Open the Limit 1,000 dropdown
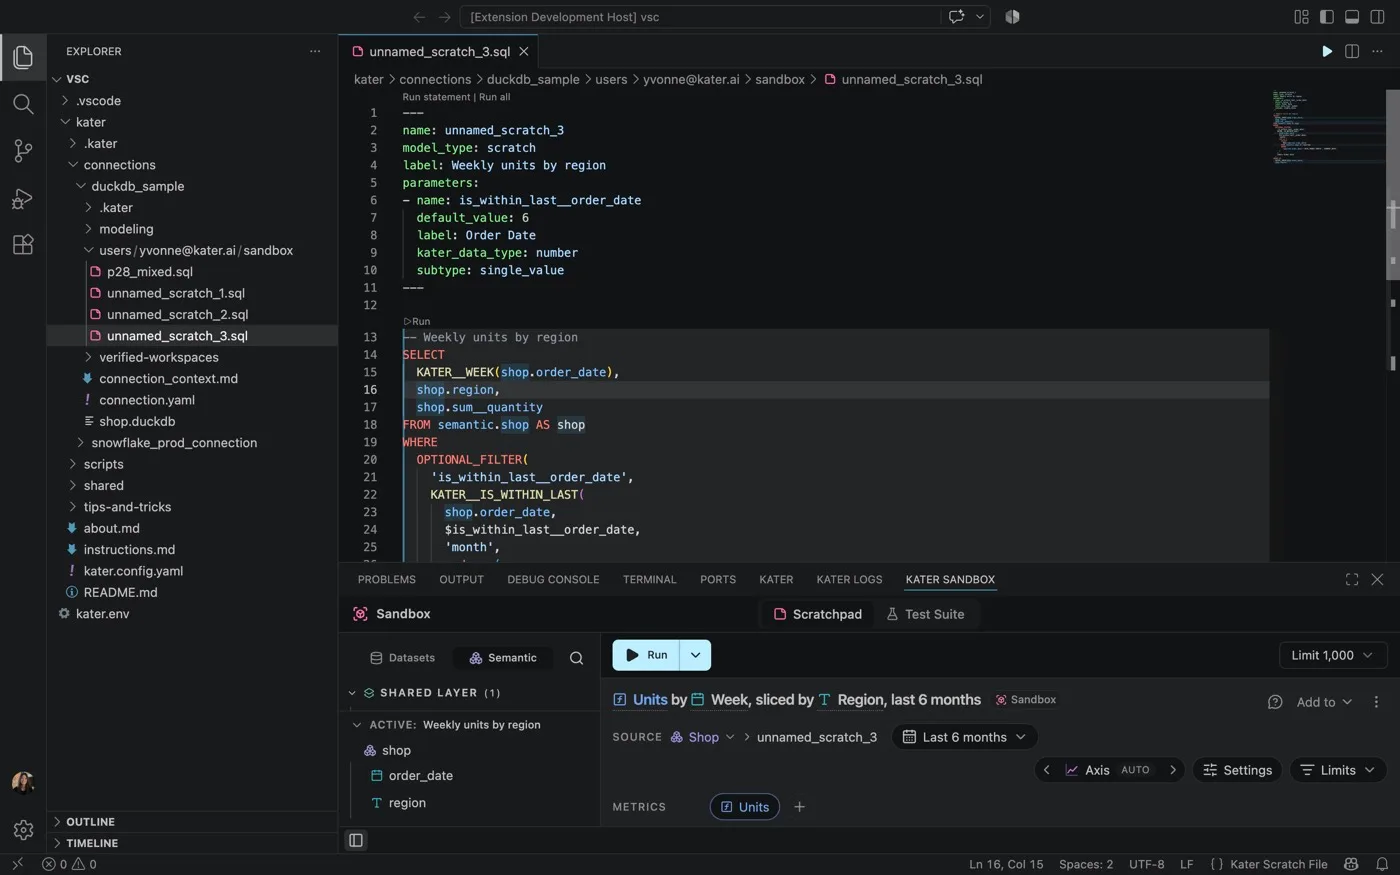This screenshot has height=875, width=1400. coord(1333,655)
